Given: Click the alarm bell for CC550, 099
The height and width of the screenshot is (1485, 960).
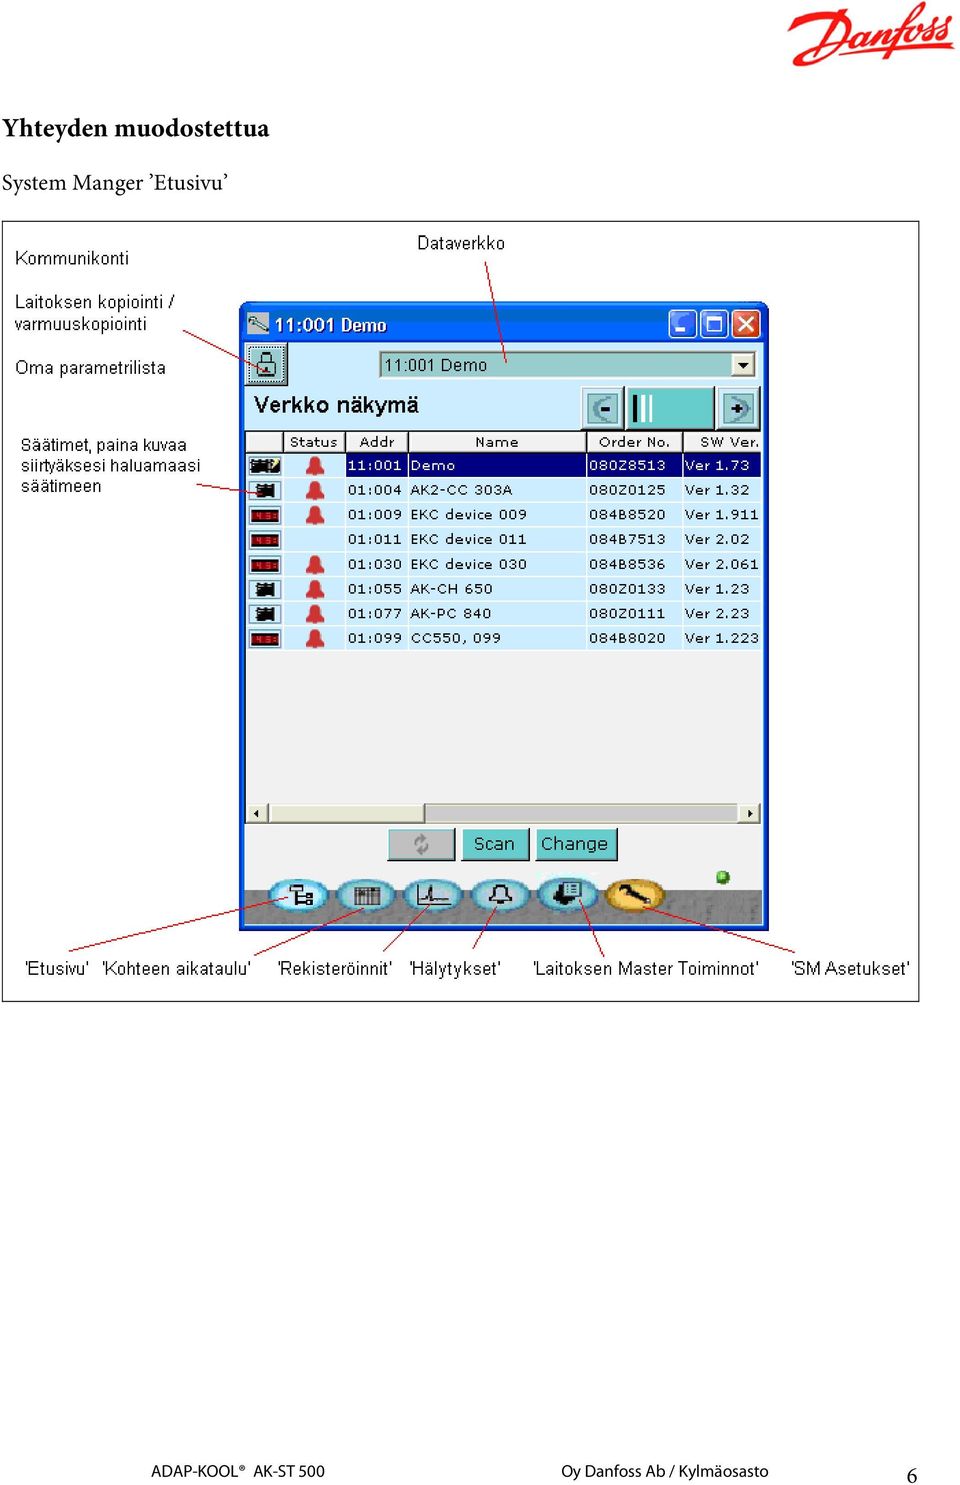Looking at the screenshot, I should [315, 638].
